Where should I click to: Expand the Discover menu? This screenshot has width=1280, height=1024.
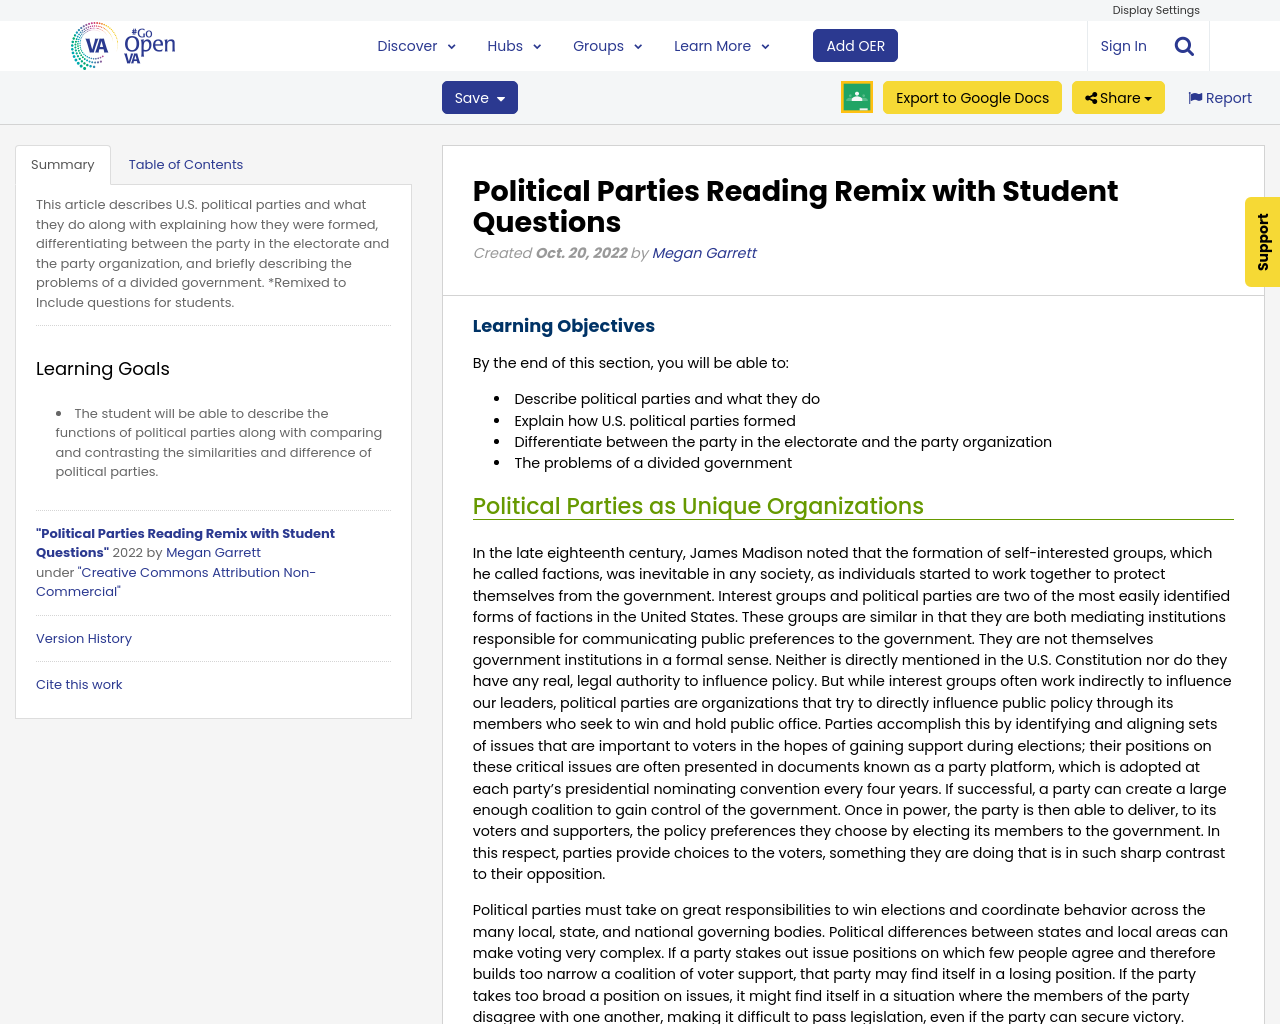tap(412, 44)
